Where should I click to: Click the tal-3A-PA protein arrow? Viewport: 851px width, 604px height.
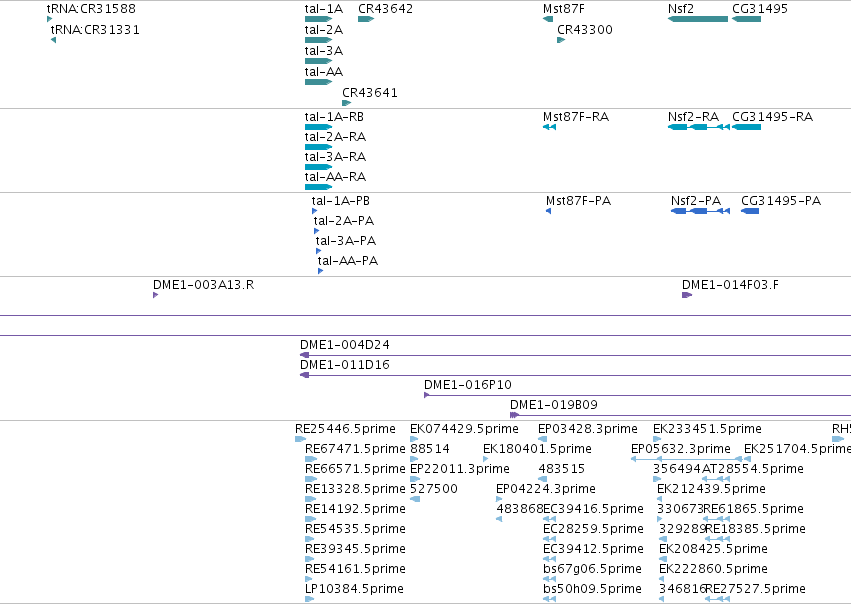(319, 251)
